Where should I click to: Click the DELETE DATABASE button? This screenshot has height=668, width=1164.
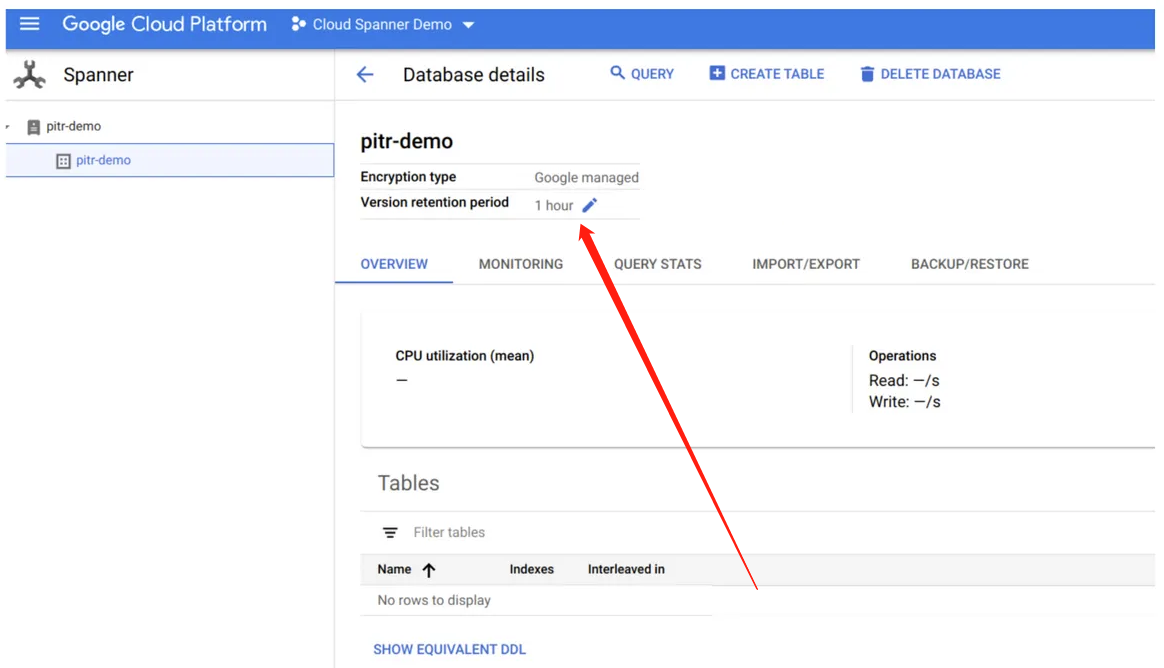(x=930, y=73)
